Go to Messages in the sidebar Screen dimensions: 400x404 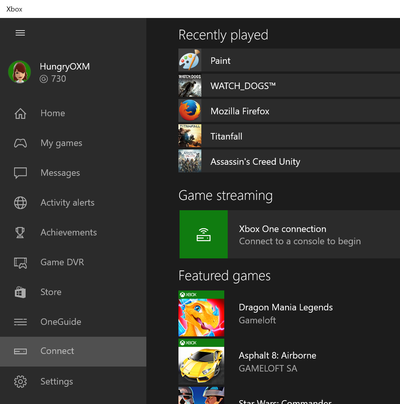[x=73, y=173]
